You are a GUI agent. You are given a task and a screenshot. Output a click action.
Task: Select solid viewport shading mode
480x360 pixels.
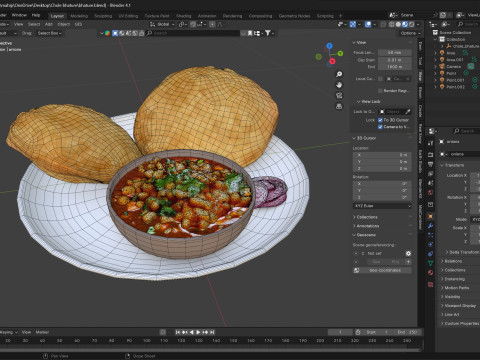click(x=398, y=24)
